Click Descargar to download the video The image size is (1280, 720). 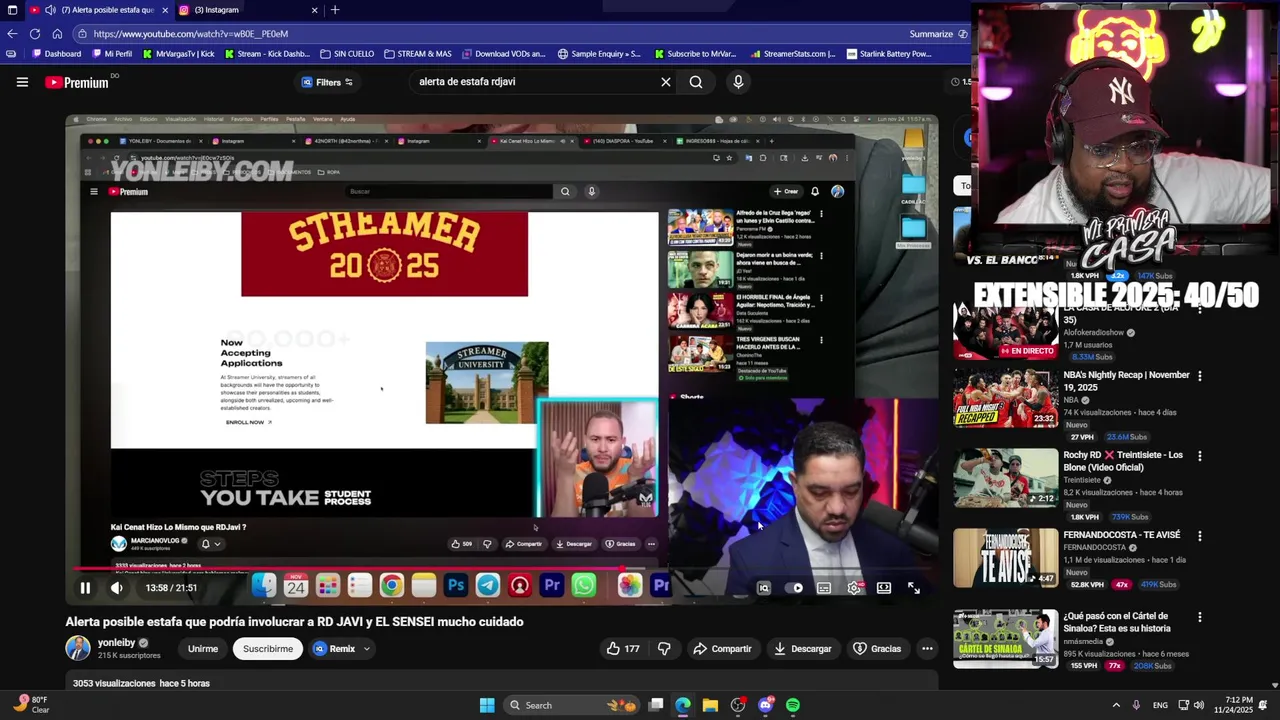pos(803,649)
